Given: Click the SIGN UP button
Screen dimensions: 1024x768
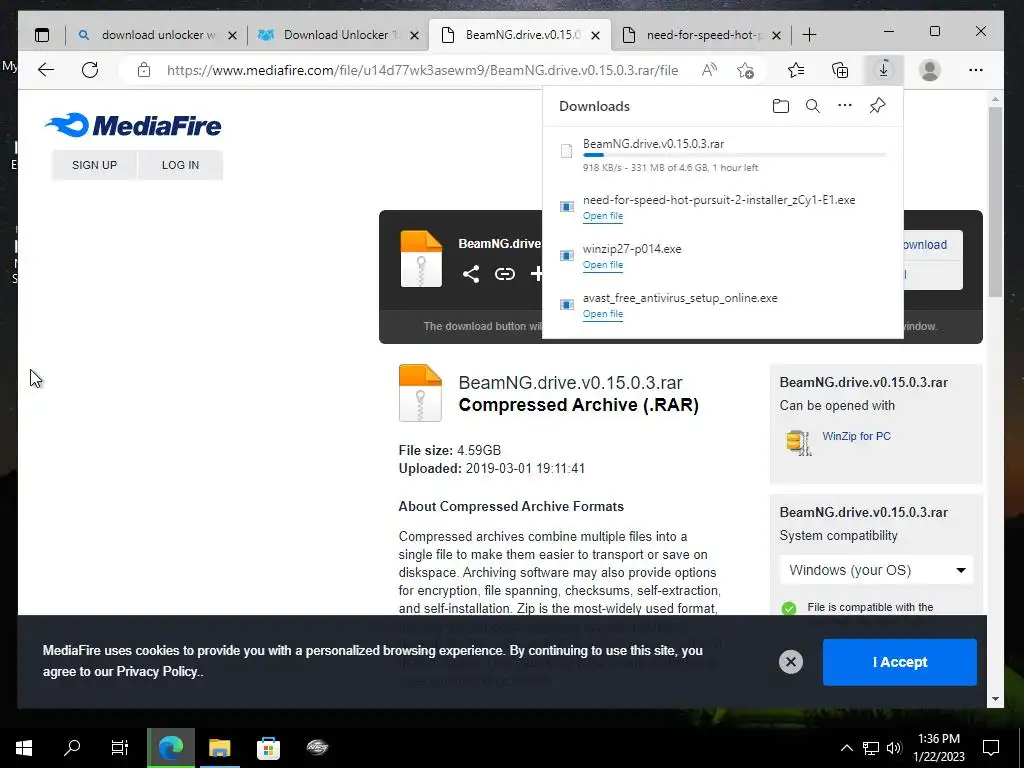Looking at the screenshot, I should (x=94, y=165).
